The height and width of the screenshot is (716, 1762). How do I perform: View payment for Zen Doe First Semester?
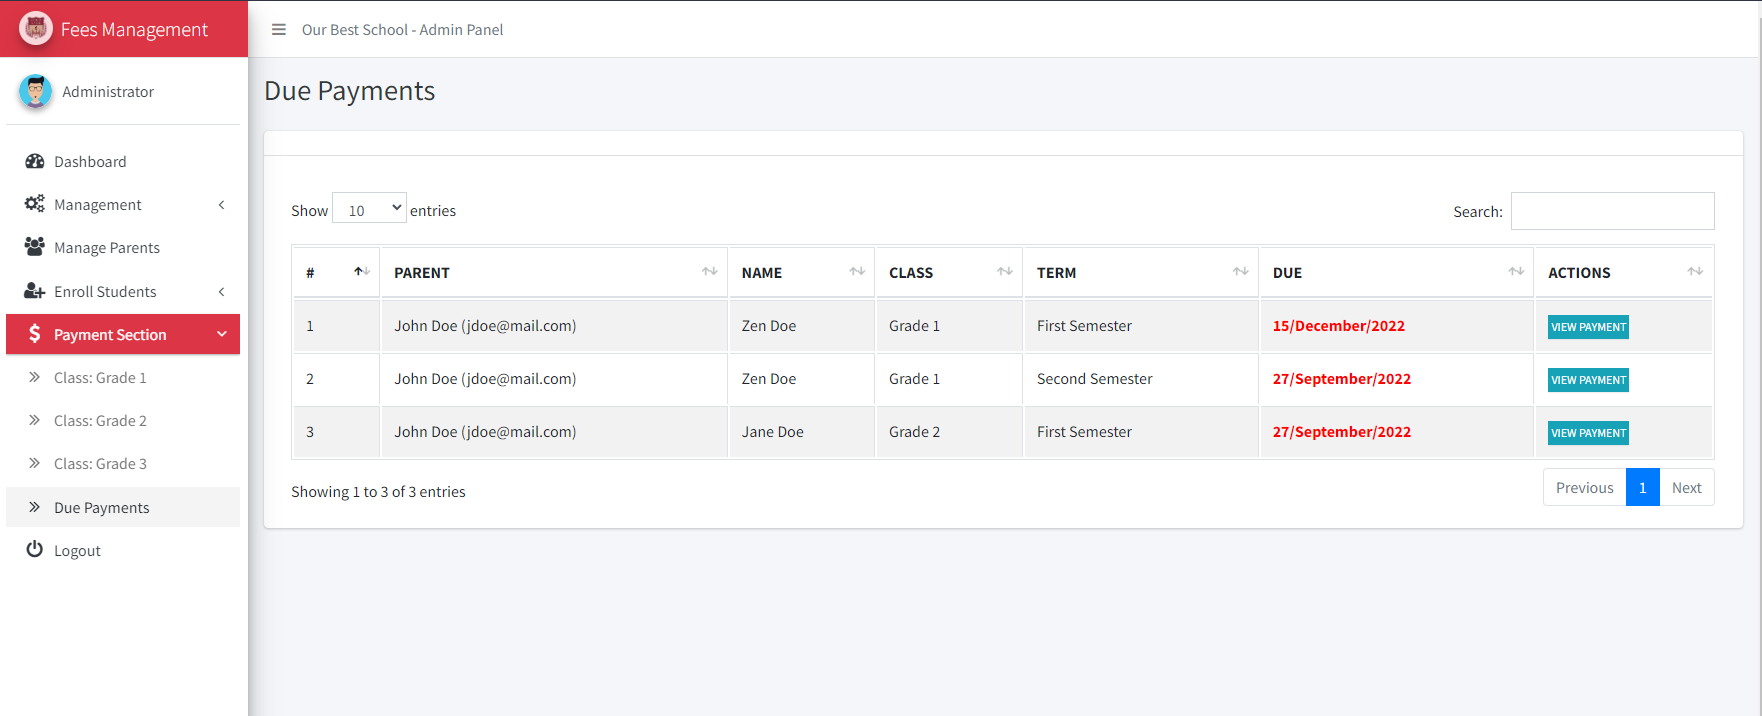tap(1588, 327)
